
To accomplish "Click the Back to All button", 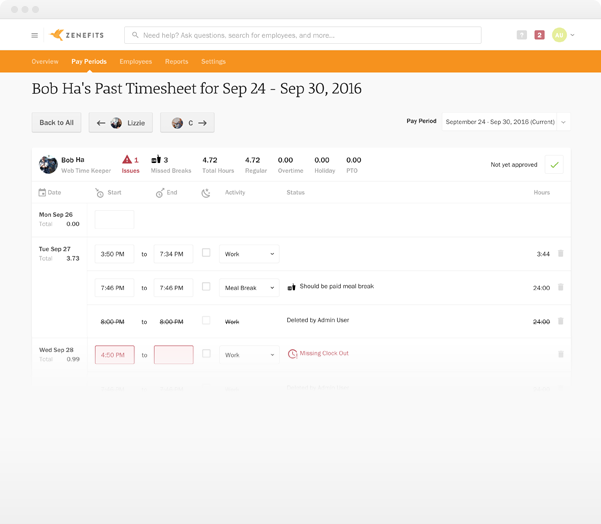I will coord(56,123).
